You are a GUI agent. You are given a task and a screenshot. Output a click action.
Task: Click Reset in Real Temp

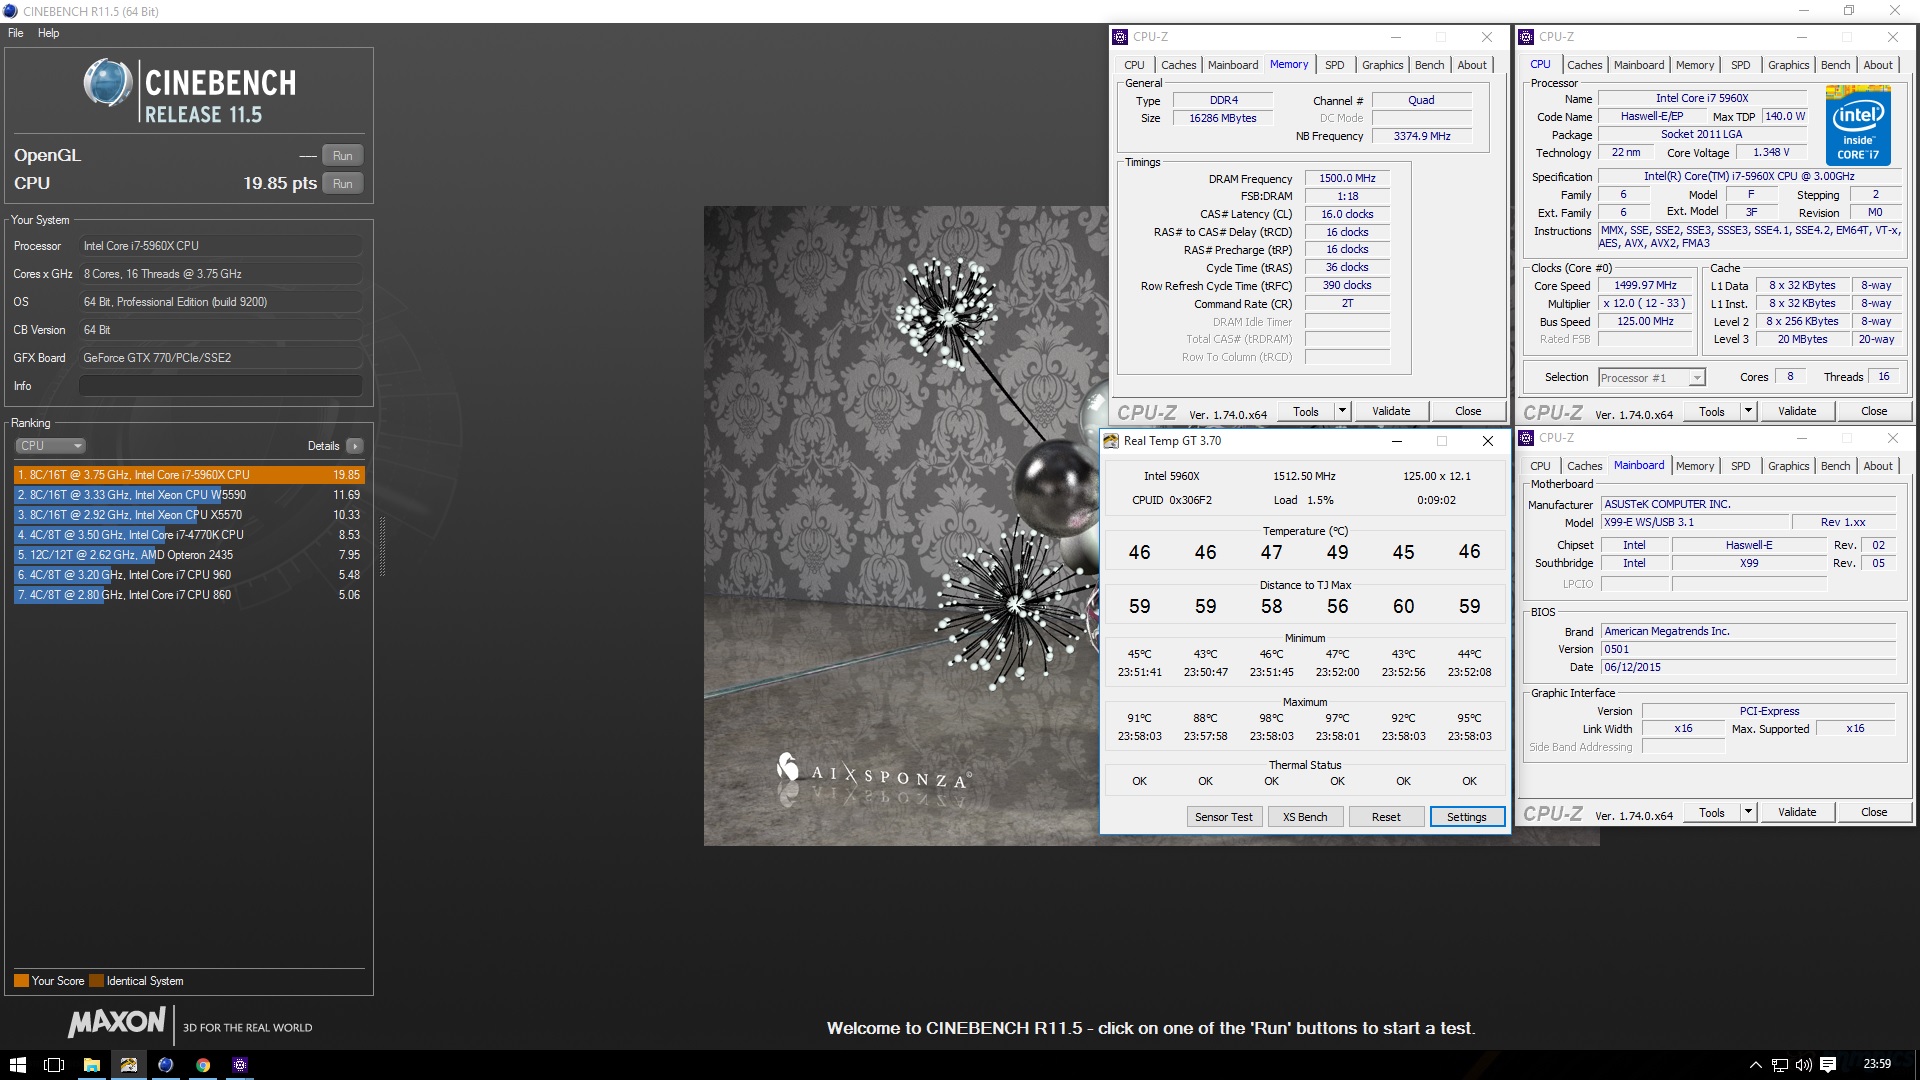point(1386,817)
